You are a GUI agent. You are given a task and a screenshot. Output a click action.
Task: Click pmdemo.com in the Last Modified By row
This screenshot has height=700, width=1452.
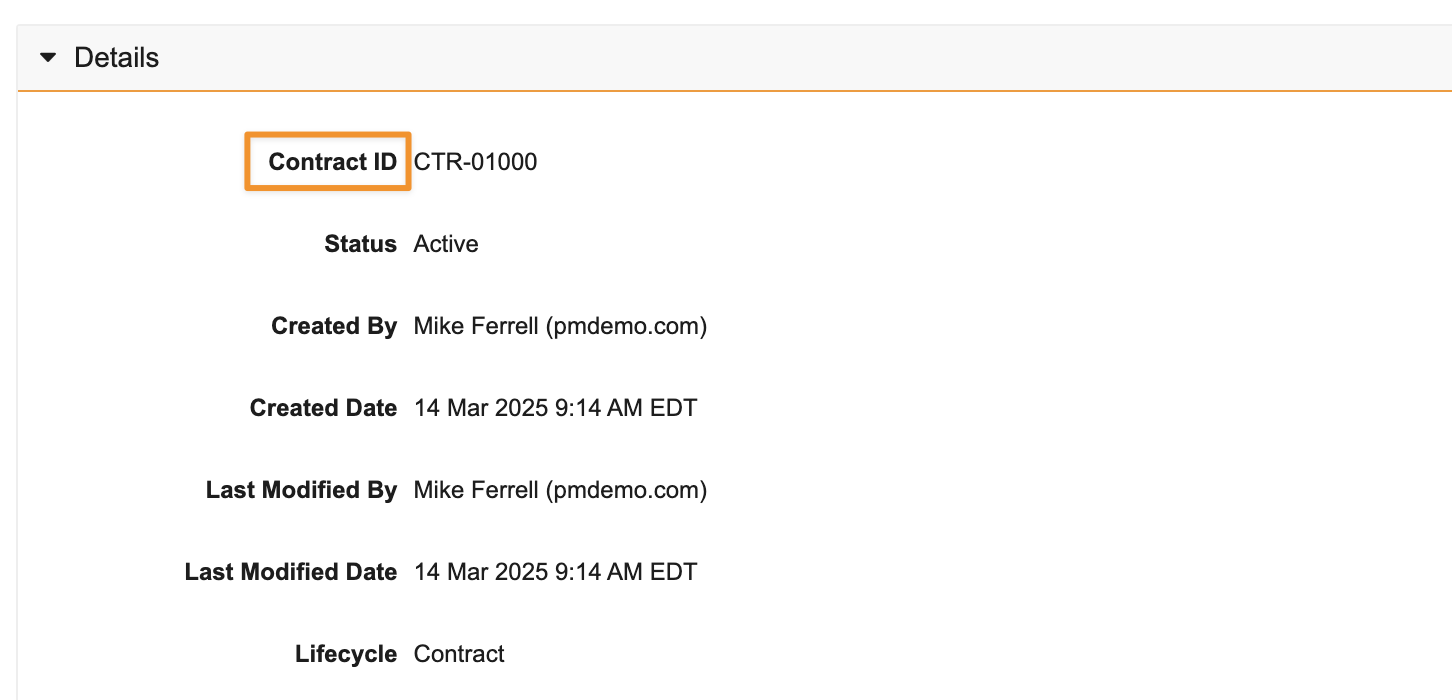click(x=627, y=490)
